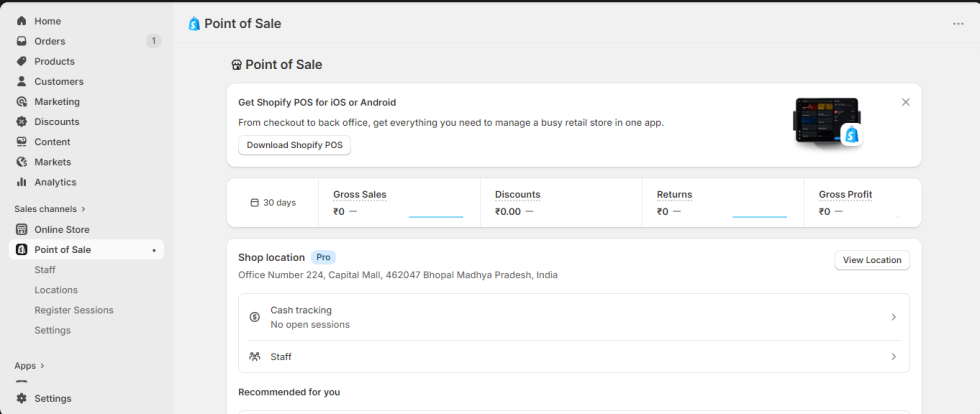The image size is (980, 414).
Task: Click the Discounts badge icon
Action: coord(21,122)
